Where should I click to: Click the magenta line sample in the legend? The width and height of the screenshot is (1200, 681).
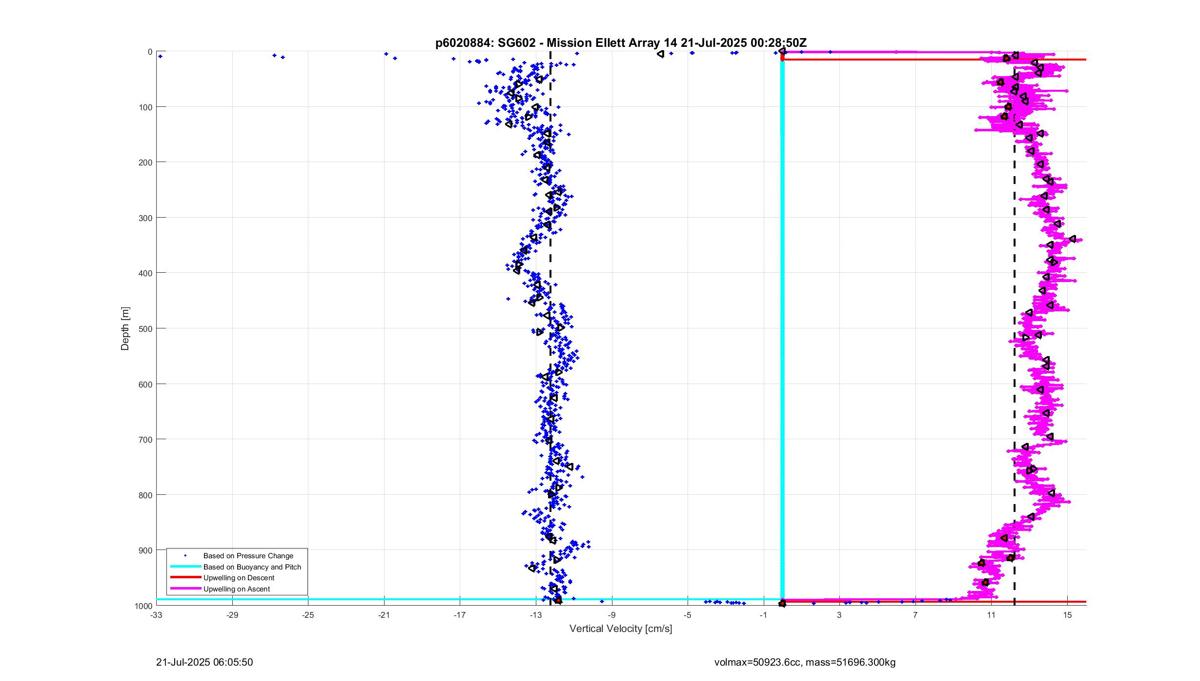(185, 589)
